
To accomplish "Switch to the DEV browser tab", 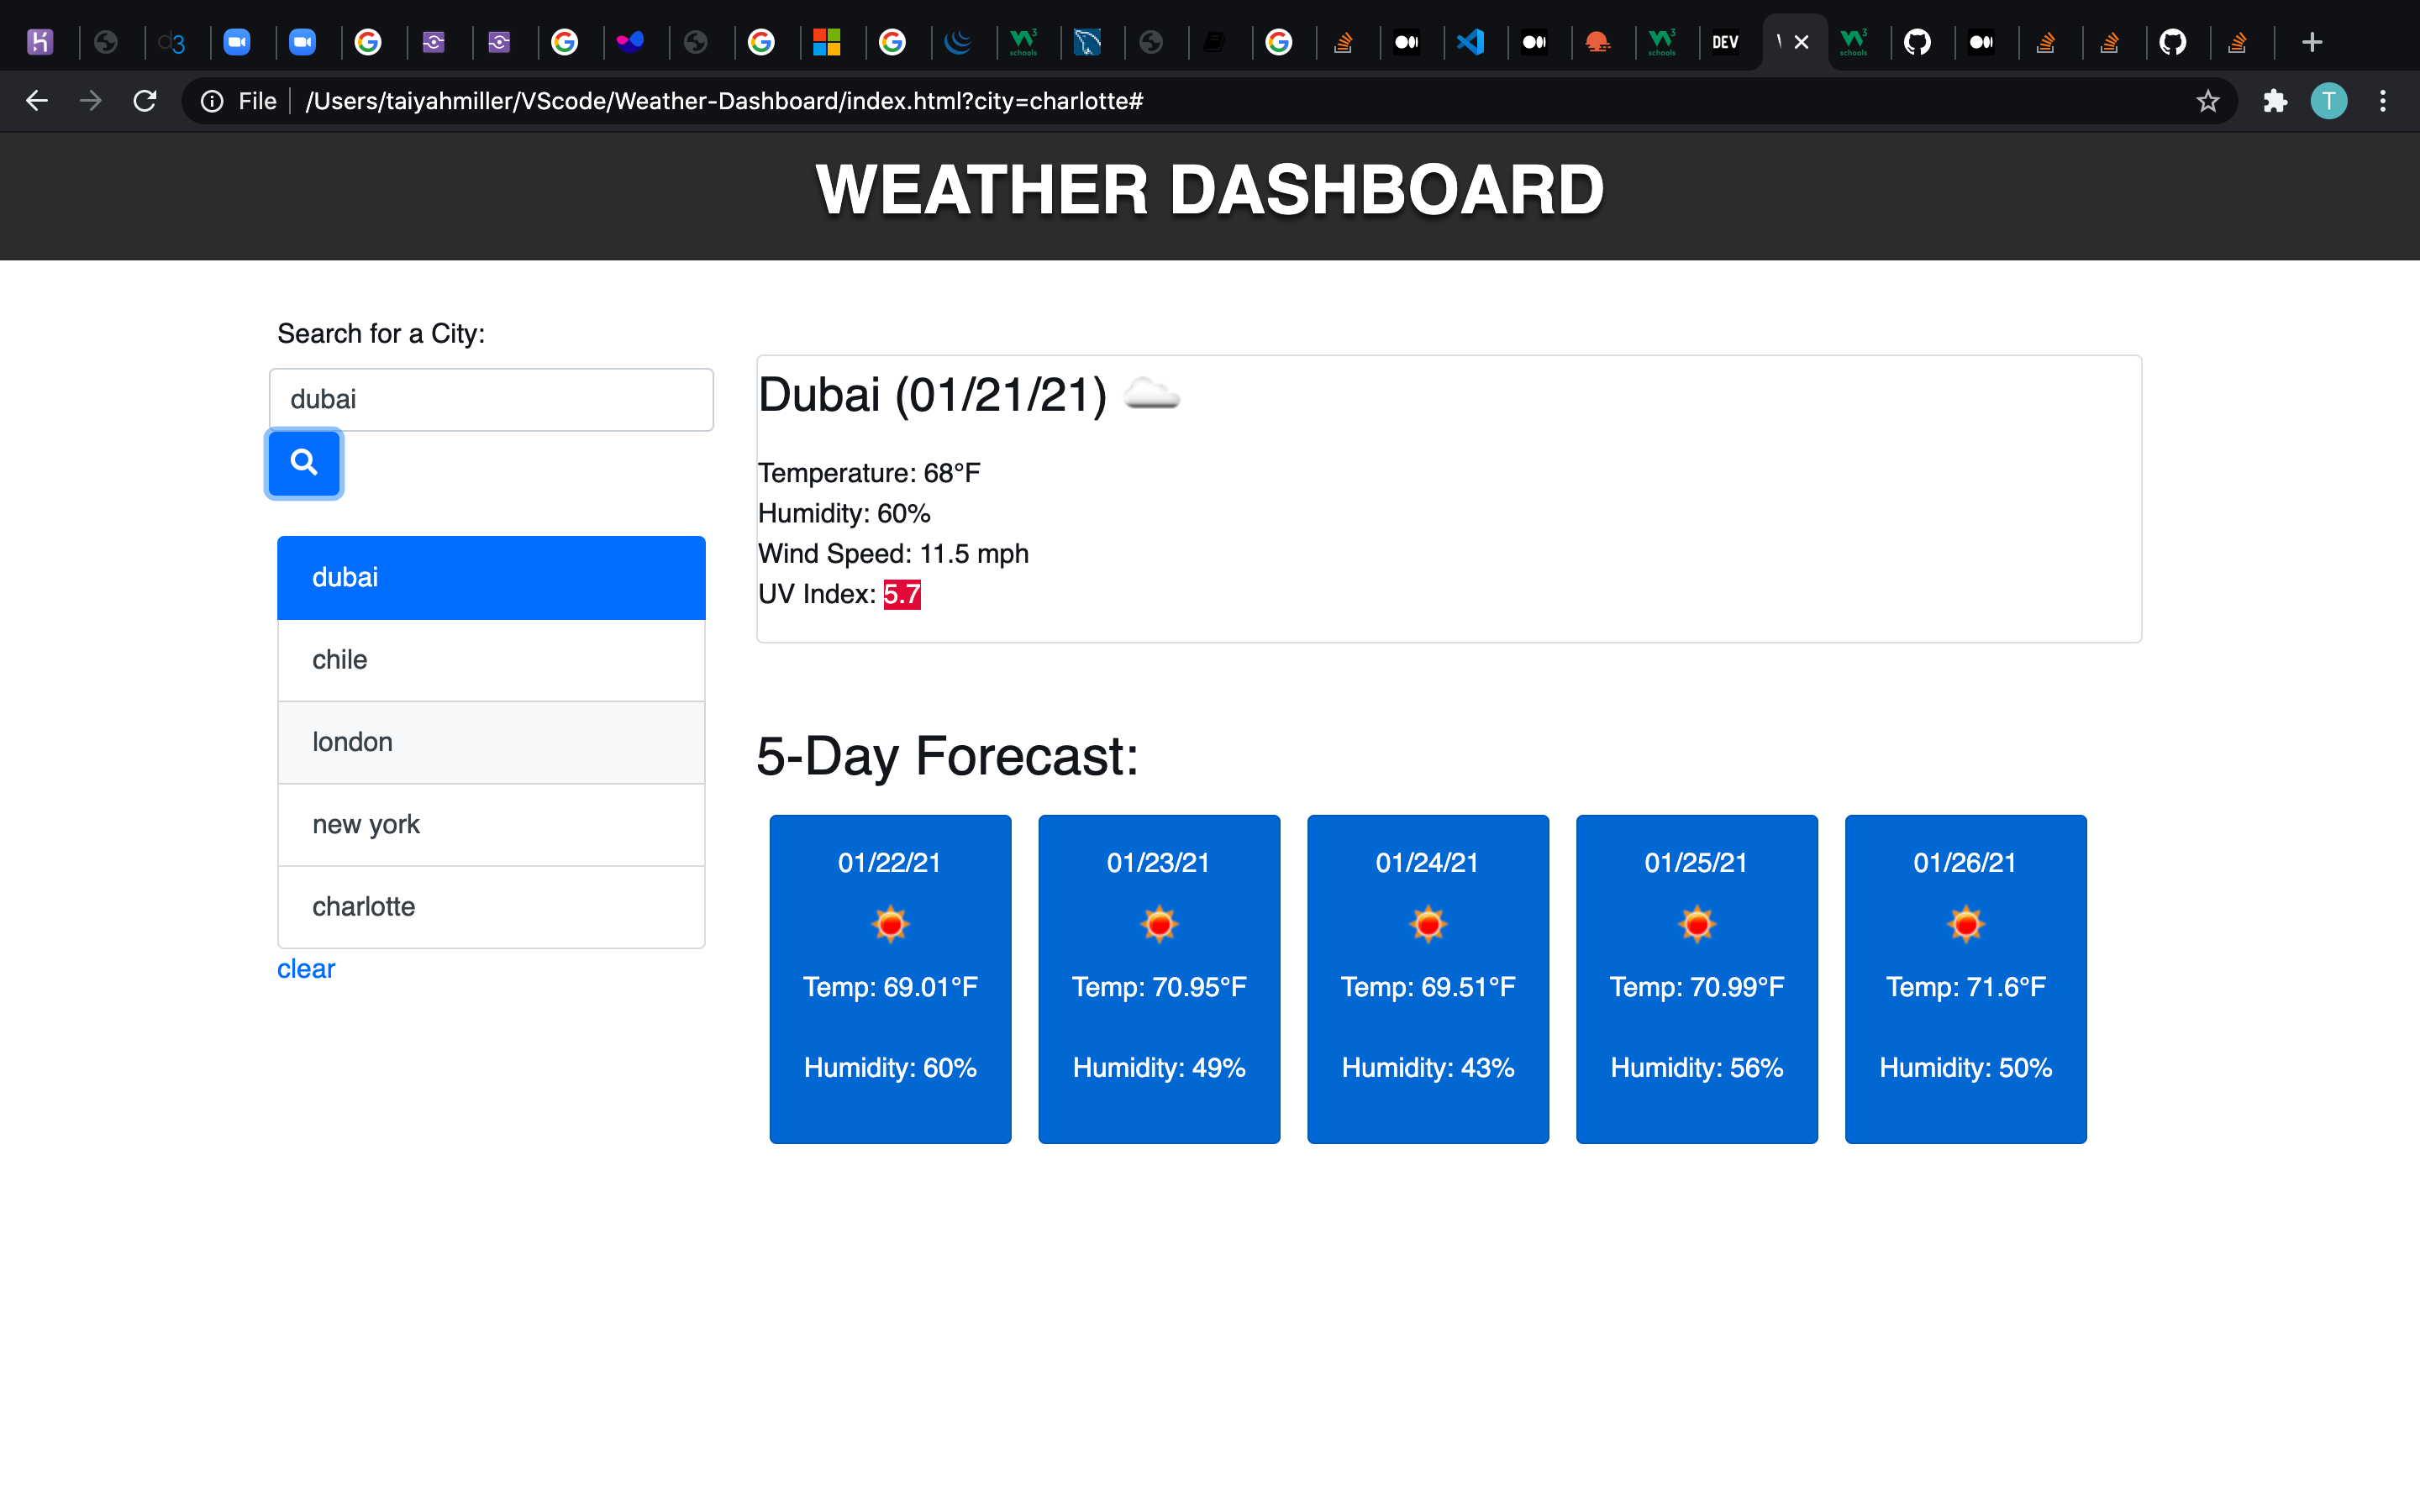I will (1725, 42).
